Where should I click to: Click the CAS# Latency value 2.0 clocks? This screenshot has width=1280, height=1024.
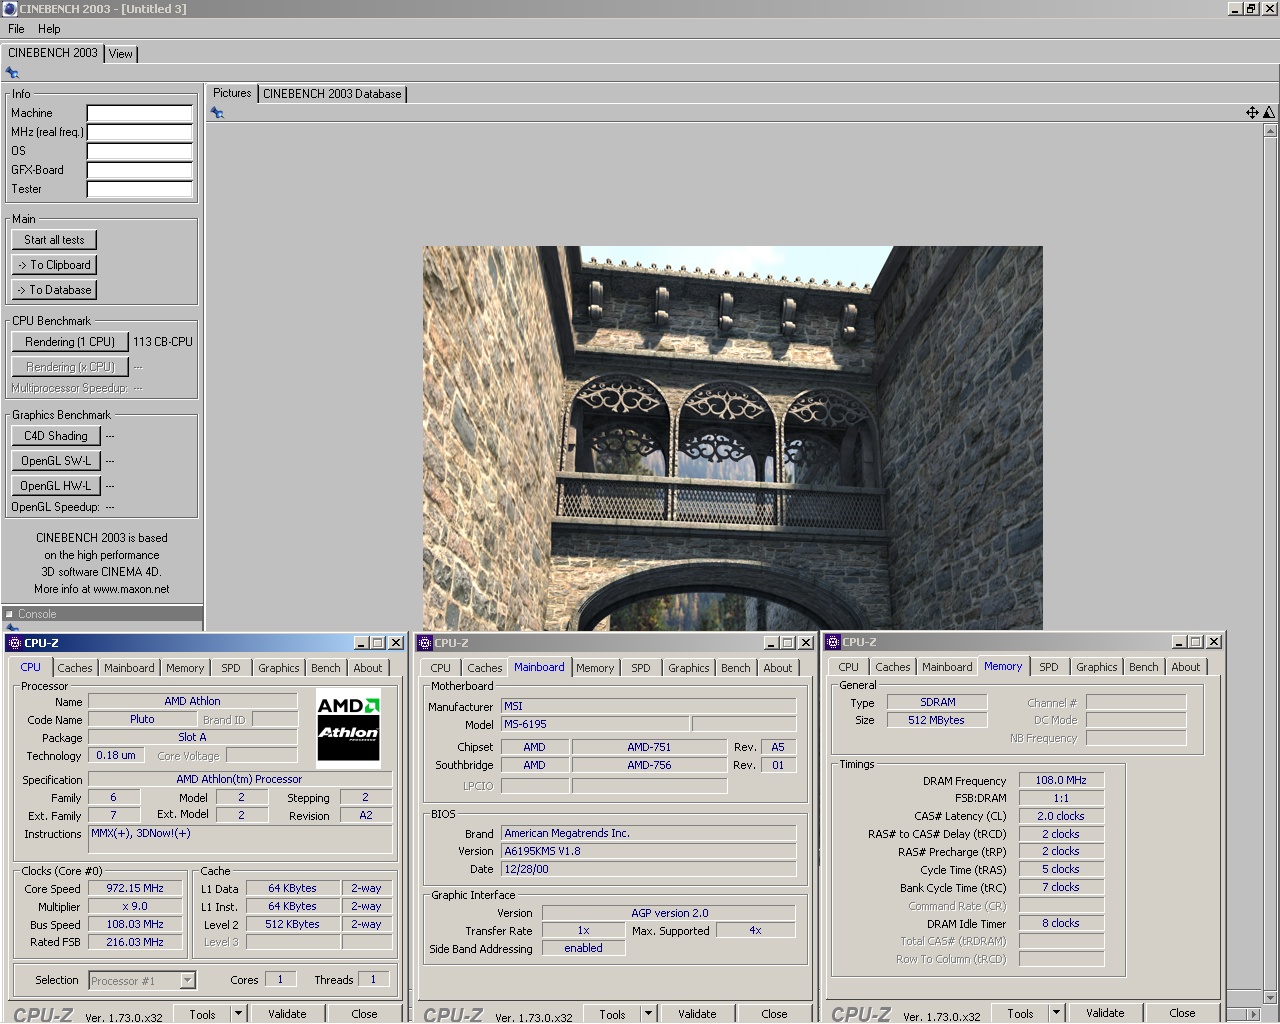[x=1061, y=816]
